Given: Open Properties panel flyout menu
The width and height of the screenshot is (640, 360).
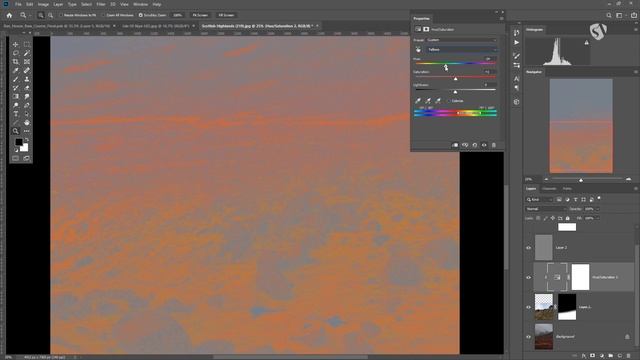Looking at the screenshot, I should tap(501, 18).
